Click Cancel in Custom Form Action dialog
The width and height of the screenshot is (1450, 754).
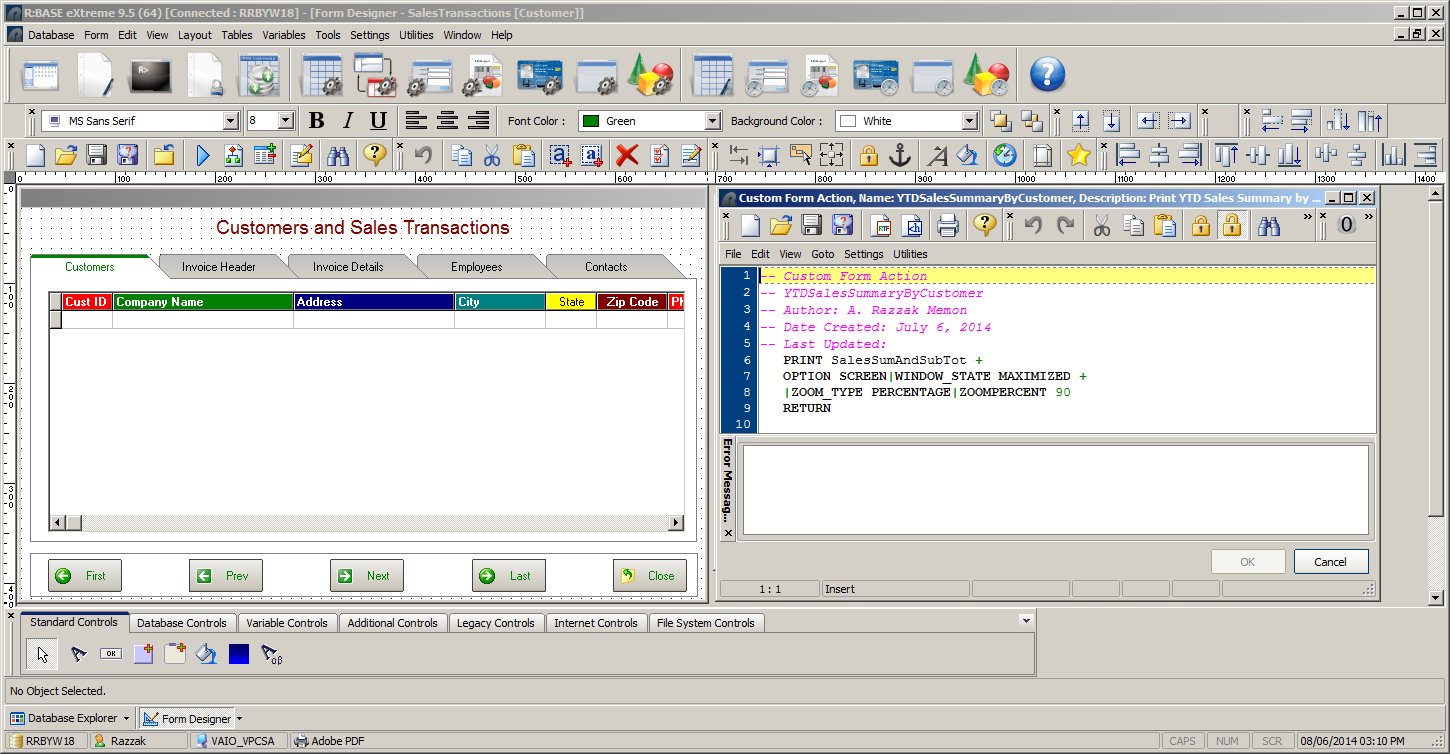[x=1330, y=562]
